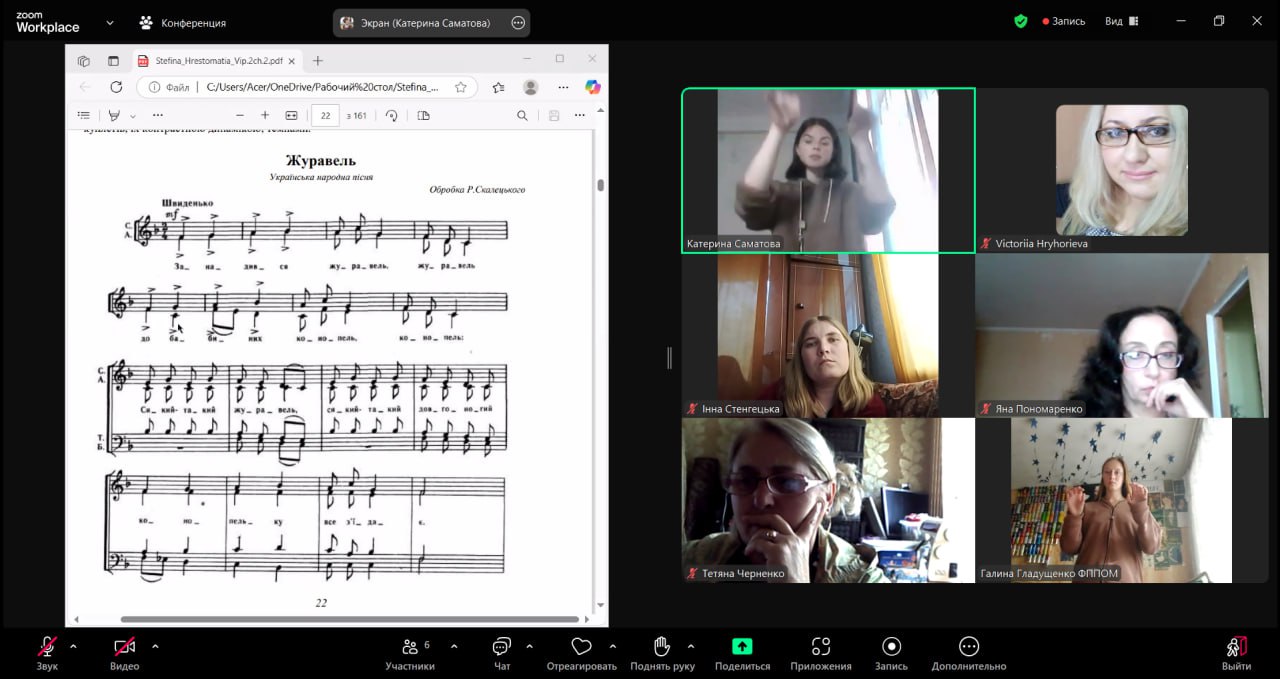1280x679 pixels.
Task: Open Дополнительно more options menu
Action: [x=969, y=653]
